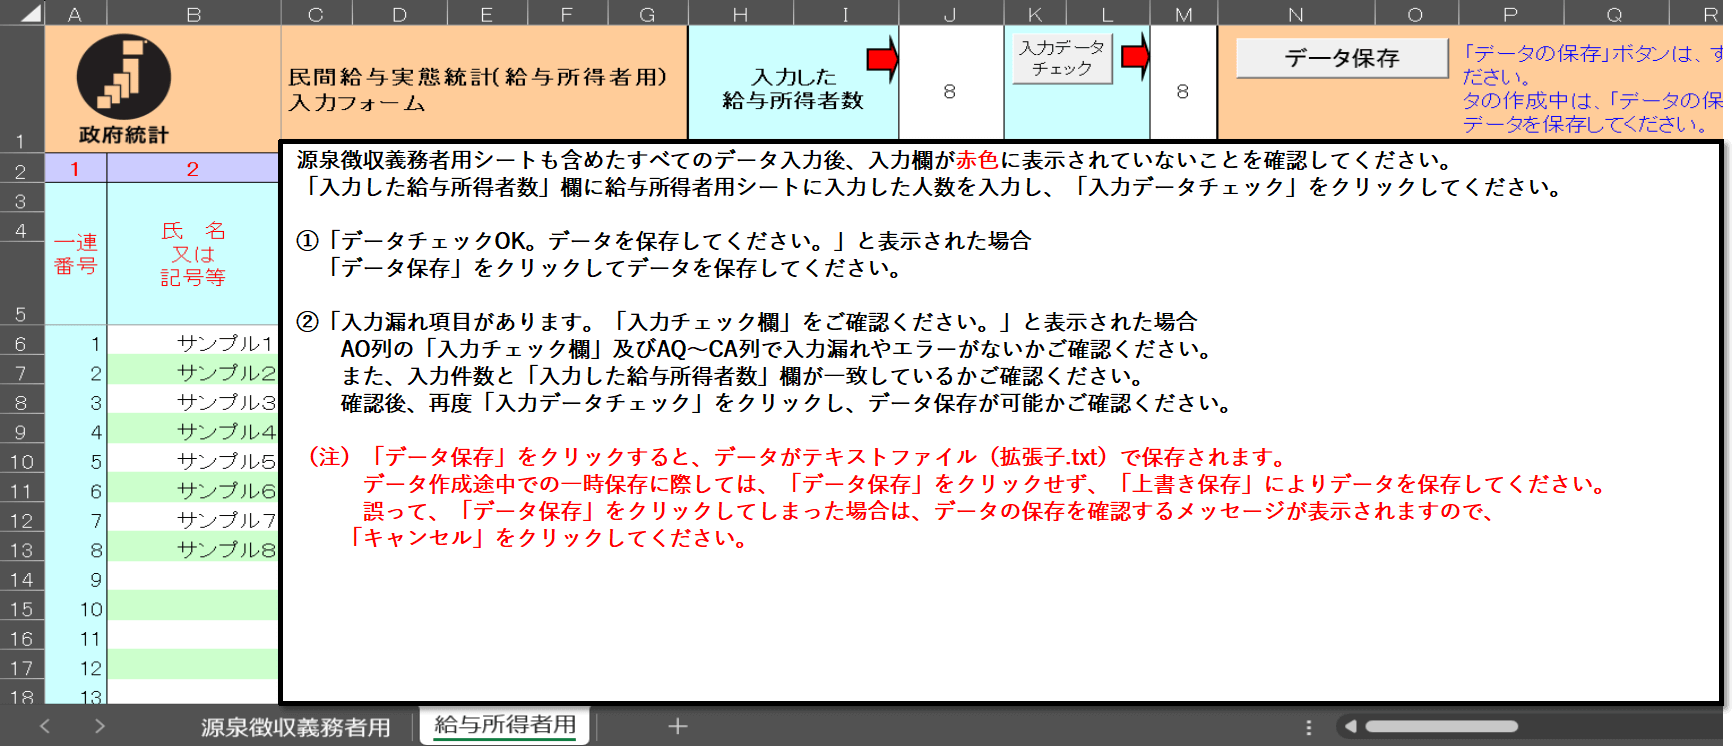Click the three-dot tab bar options handle
The height and width of the screenshot is (747, 1736).
coord(1308,727)
